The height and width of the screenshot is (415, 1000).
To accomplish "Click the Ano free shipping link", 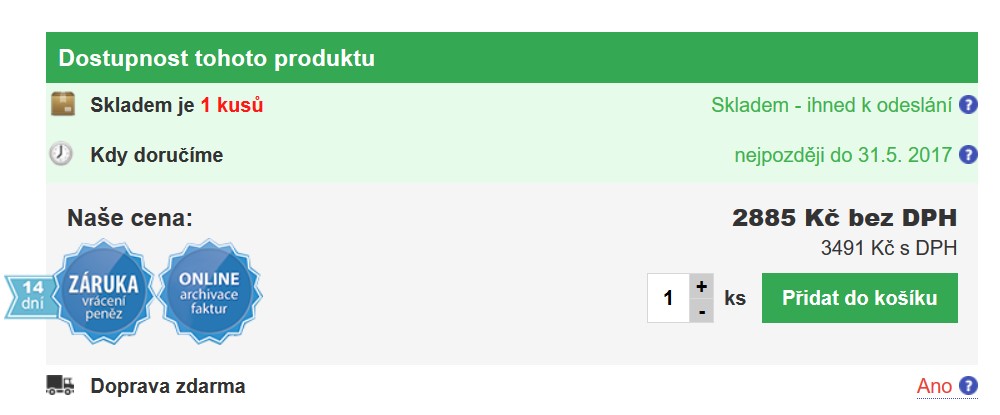I will [934, 386].
